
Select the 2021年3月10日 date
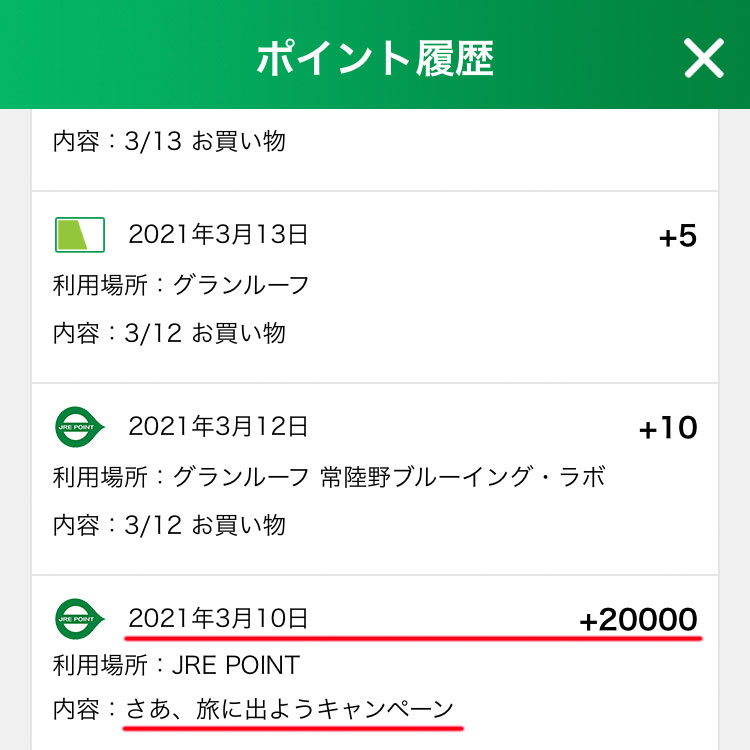pos(218,618)
